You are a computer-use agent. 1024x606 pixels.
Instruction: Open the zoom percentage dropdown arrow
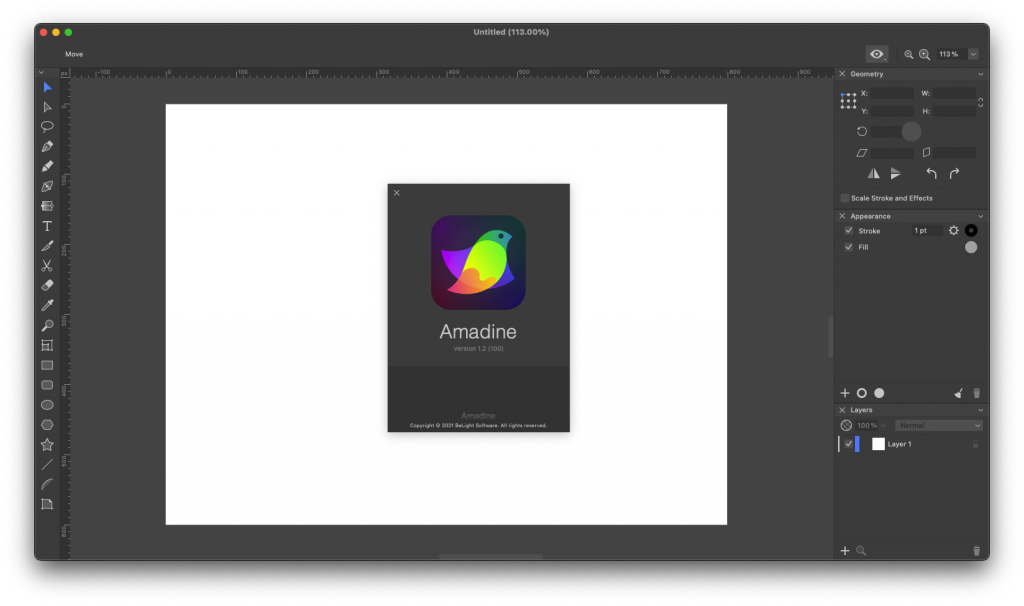pyautogui.click(x=973, y=54)
